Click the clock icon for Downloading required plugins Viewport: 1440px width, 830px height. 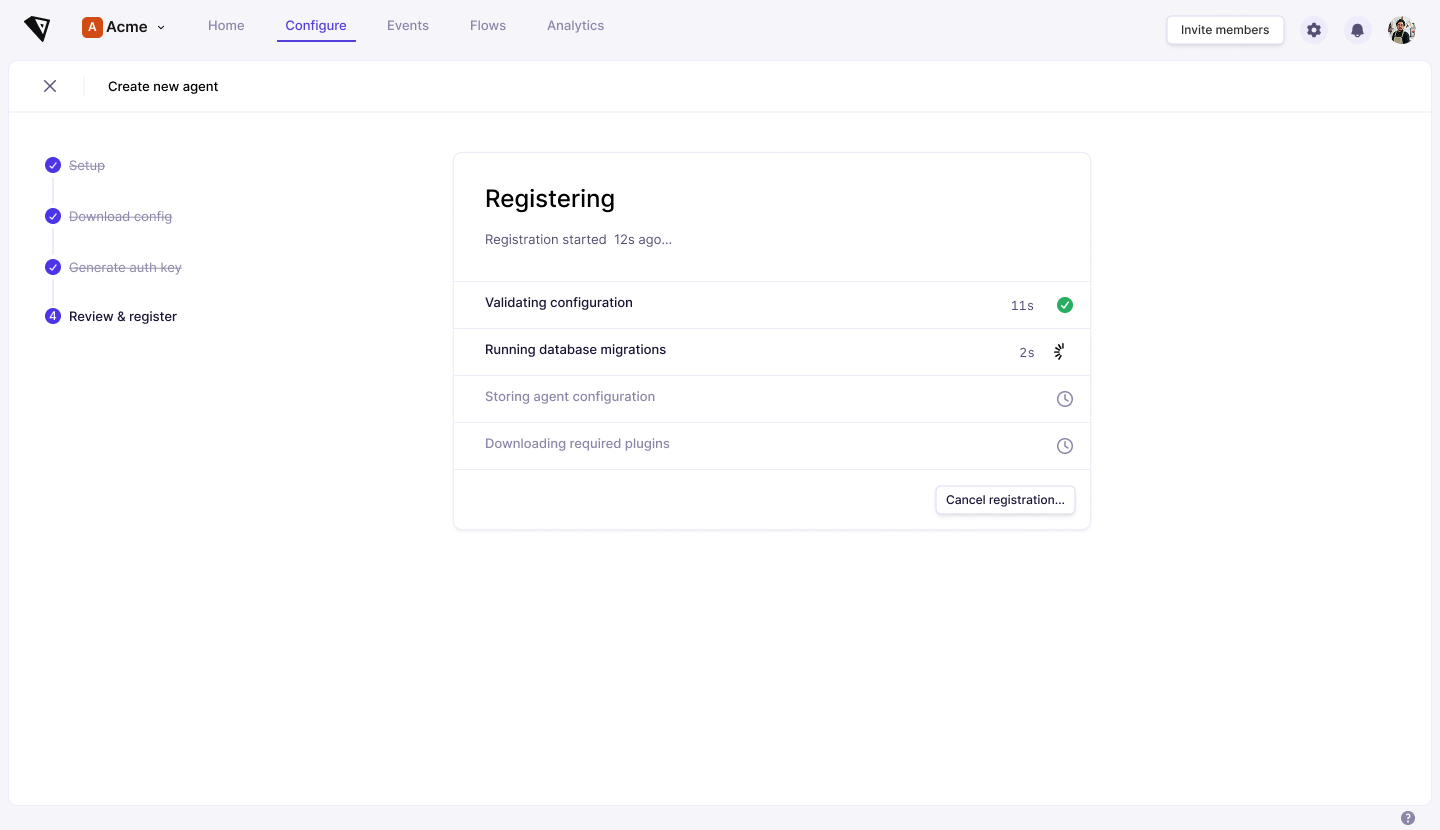(x=1065, y=446)
